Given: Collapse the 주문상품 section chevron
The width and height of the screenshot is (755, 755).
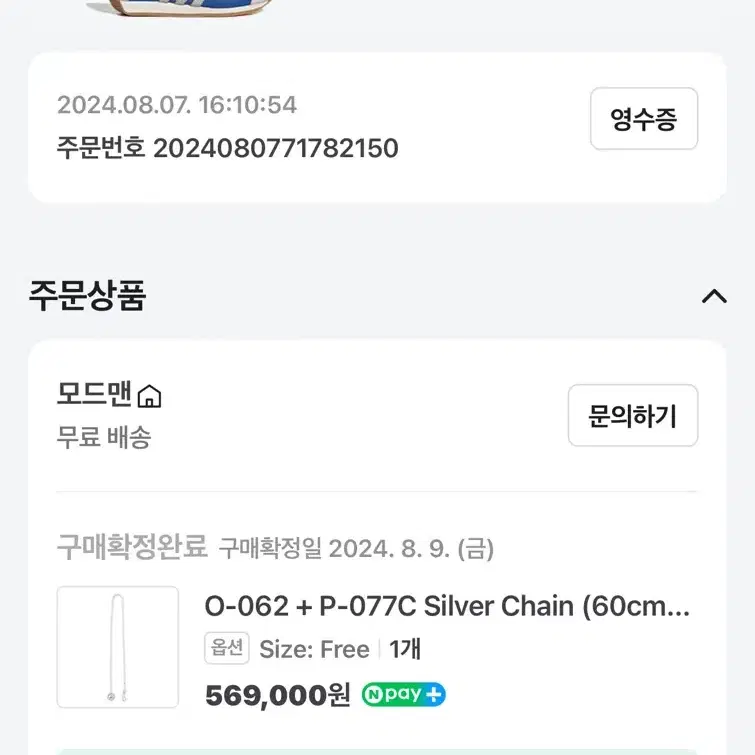Looking at the screenshot, I should [714, 296].
